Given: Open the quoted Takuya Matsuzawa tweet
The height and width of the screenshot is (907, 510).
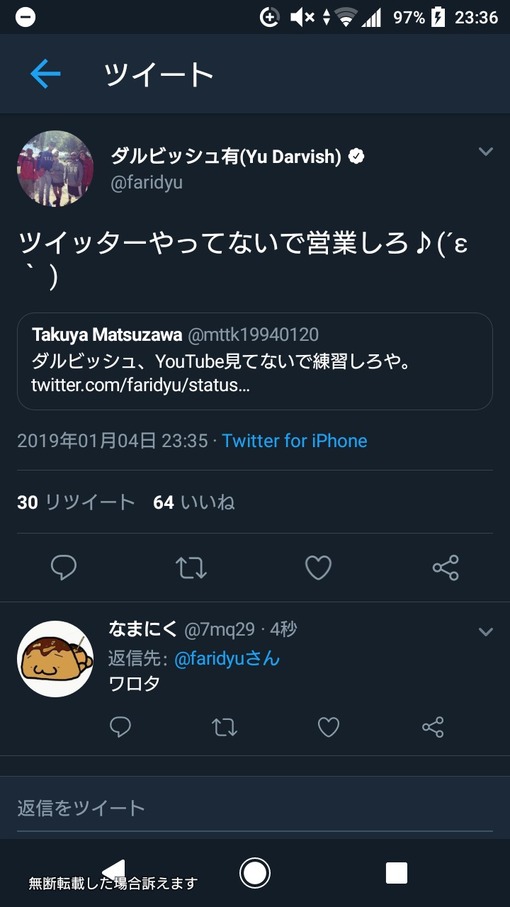Looking at the screenshot, I should click(255, 362).
